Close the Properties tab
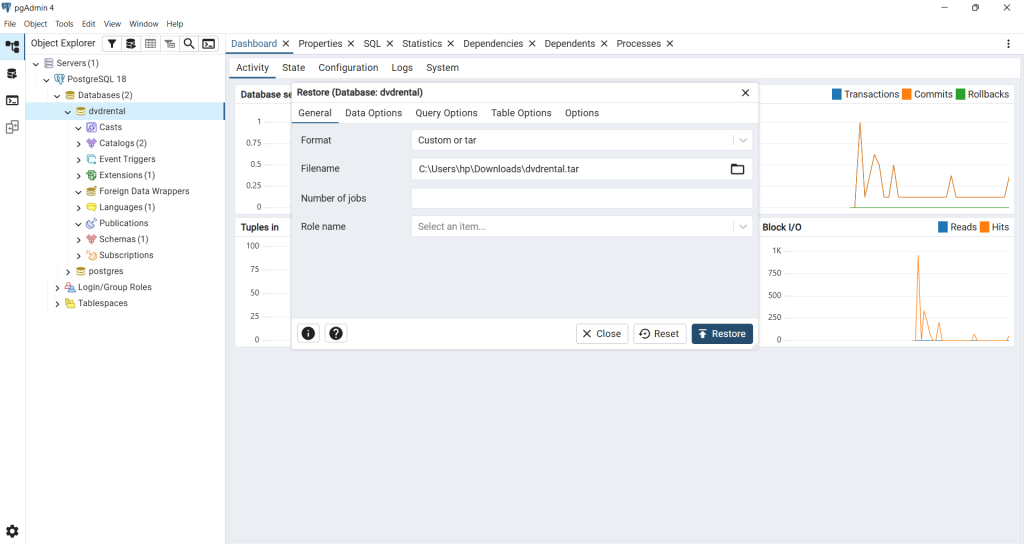The height and width of the screenshot is (544, 1024). tap(351, 44)
